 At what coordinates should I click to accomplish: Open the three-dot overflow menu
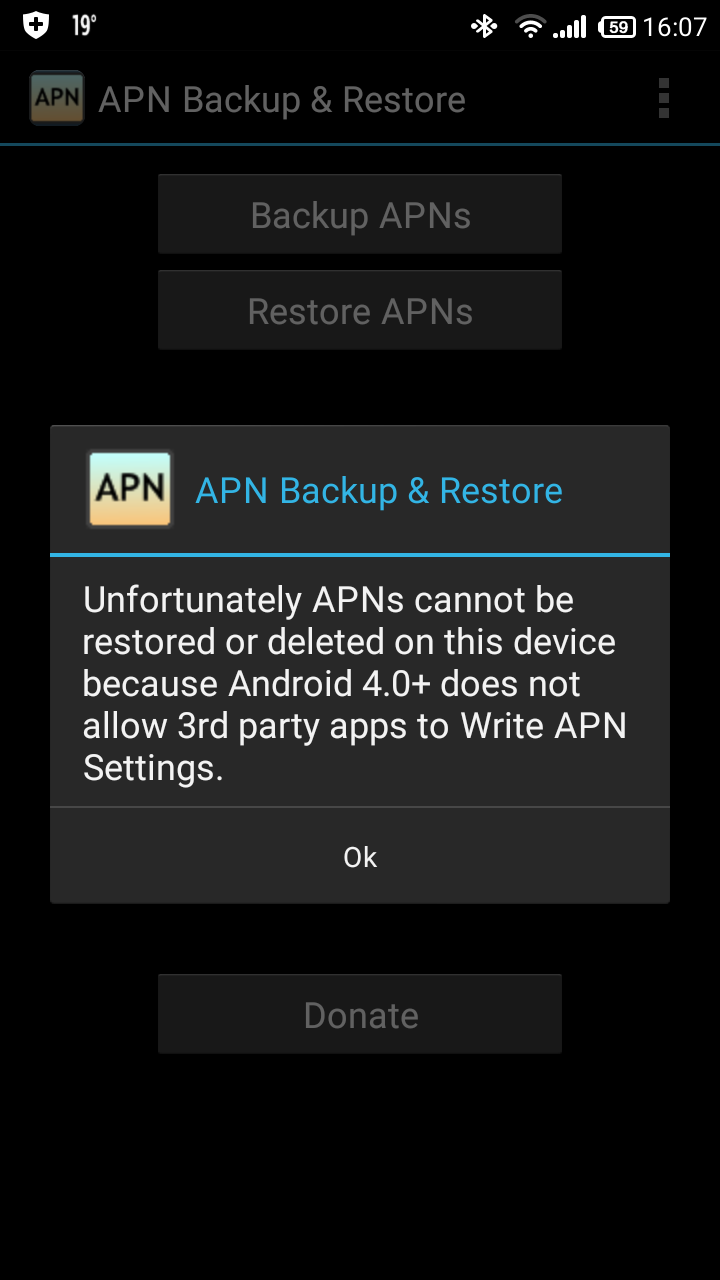coord(663,99)
